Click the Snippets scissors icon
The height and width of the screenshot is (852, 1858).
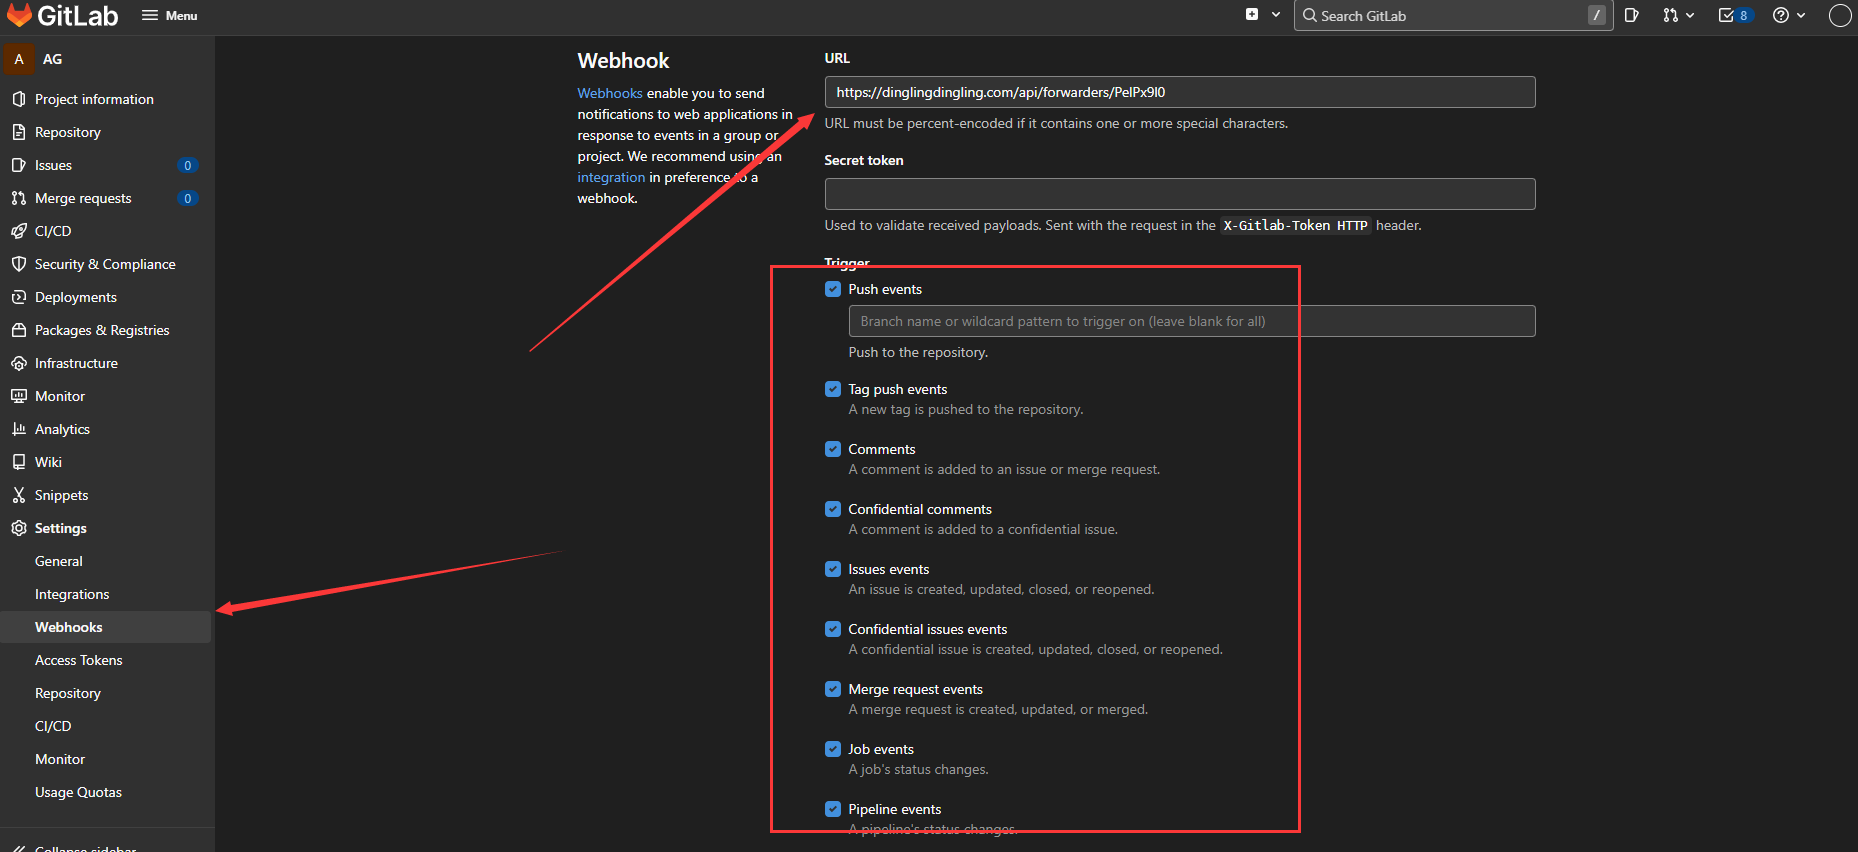pos(18,495)
